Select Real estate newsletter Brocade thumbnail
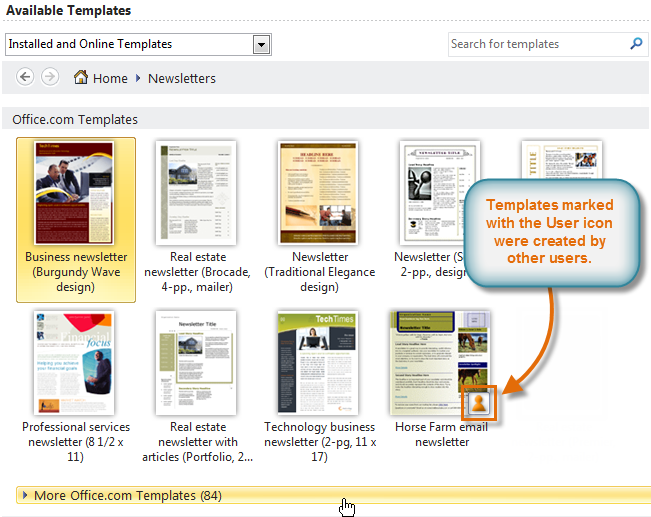Viewport: 651px width, 517px height. point(195,191)
